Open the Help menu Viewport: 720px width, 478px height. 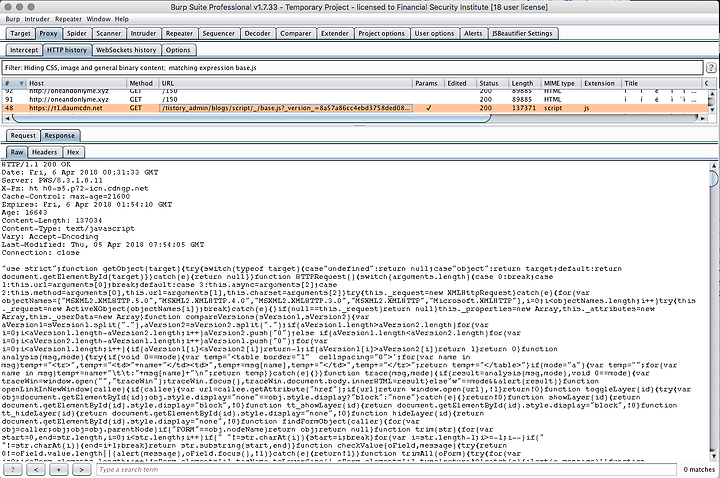pyautogui.click(x=122, y=19)
